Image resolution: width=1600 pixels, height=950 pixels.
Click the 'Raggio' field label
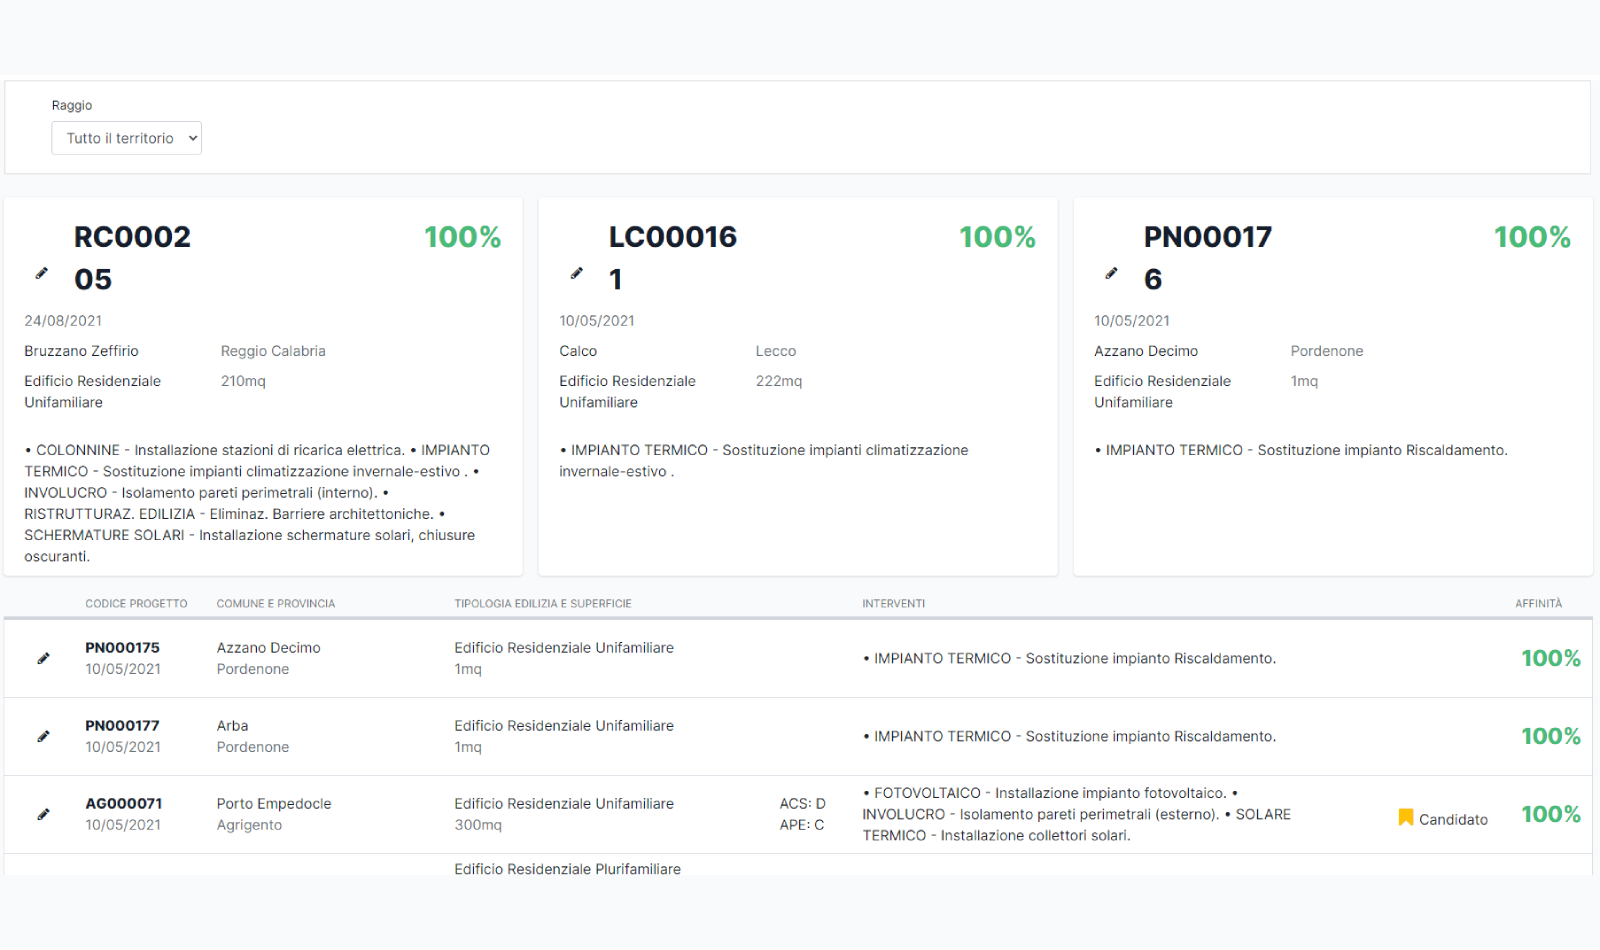(72, 105)
